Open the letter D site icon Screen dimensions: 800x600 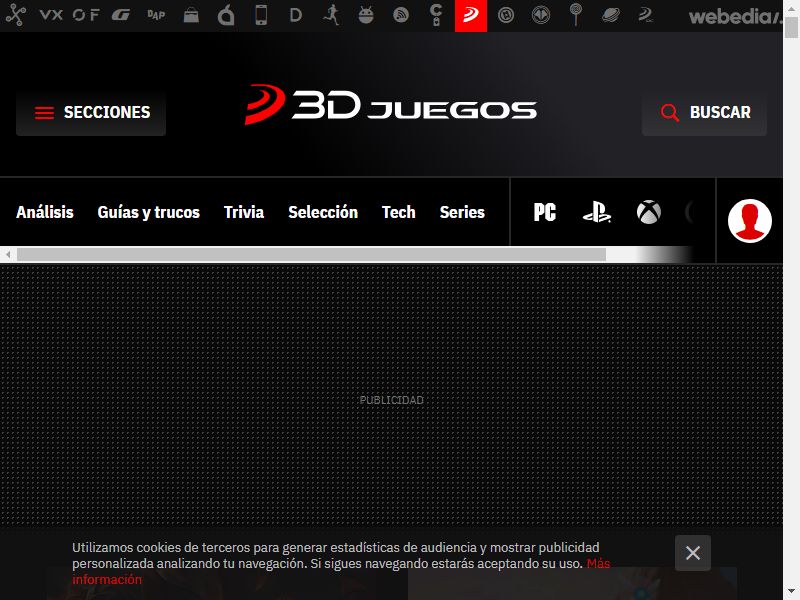coord(296,15)
